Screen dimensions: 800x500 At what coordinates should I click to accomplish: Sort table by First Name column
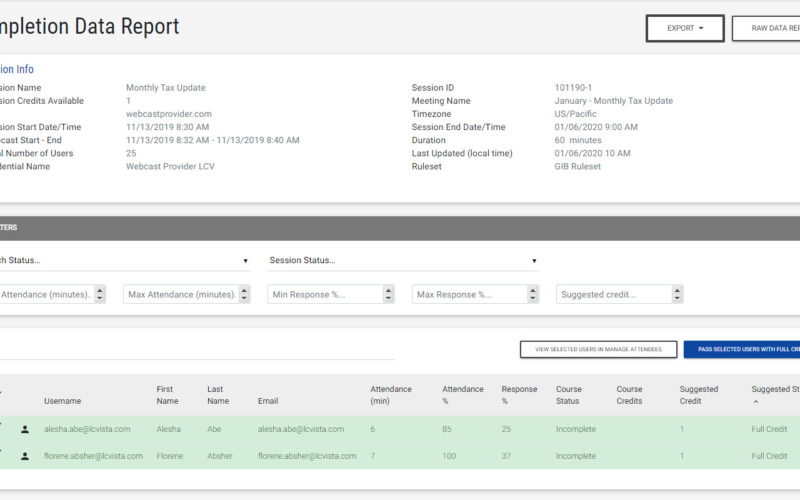coord(167,395)
